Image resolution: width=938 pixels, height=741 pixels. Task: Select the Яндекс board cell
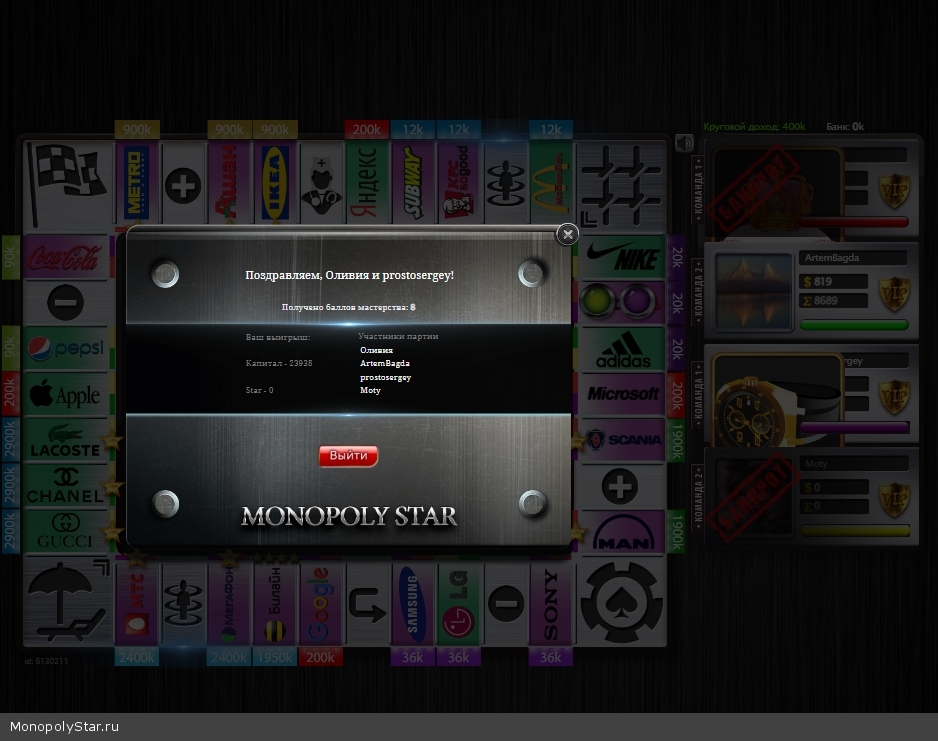(367, 184)
